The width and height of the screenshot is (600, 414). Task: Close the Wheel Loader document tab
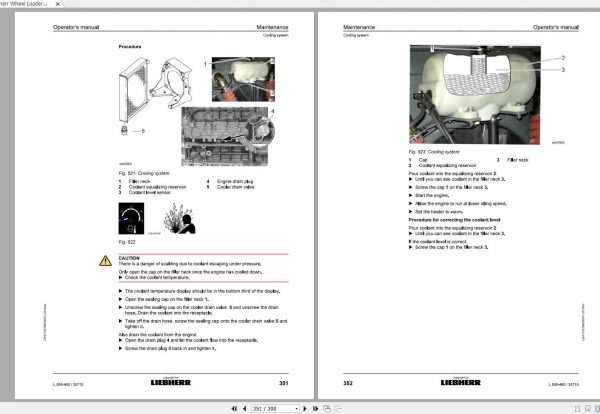tap(57, 4)
